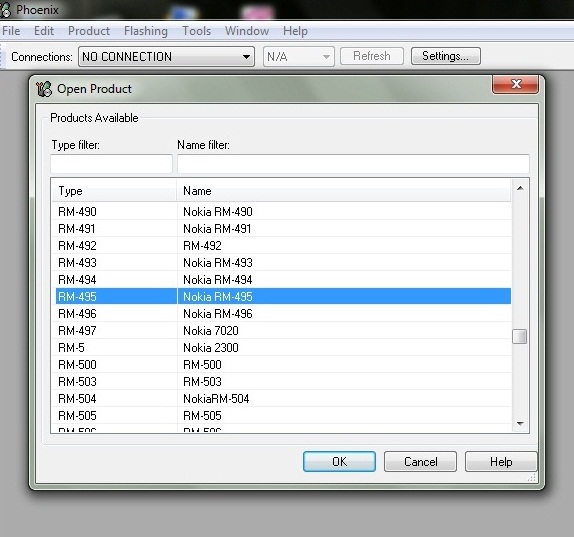The height and width of the screenshot is (537, 574).
Task: Open the Tools menu
Action: pyautogui.click(x=197, y=31)
